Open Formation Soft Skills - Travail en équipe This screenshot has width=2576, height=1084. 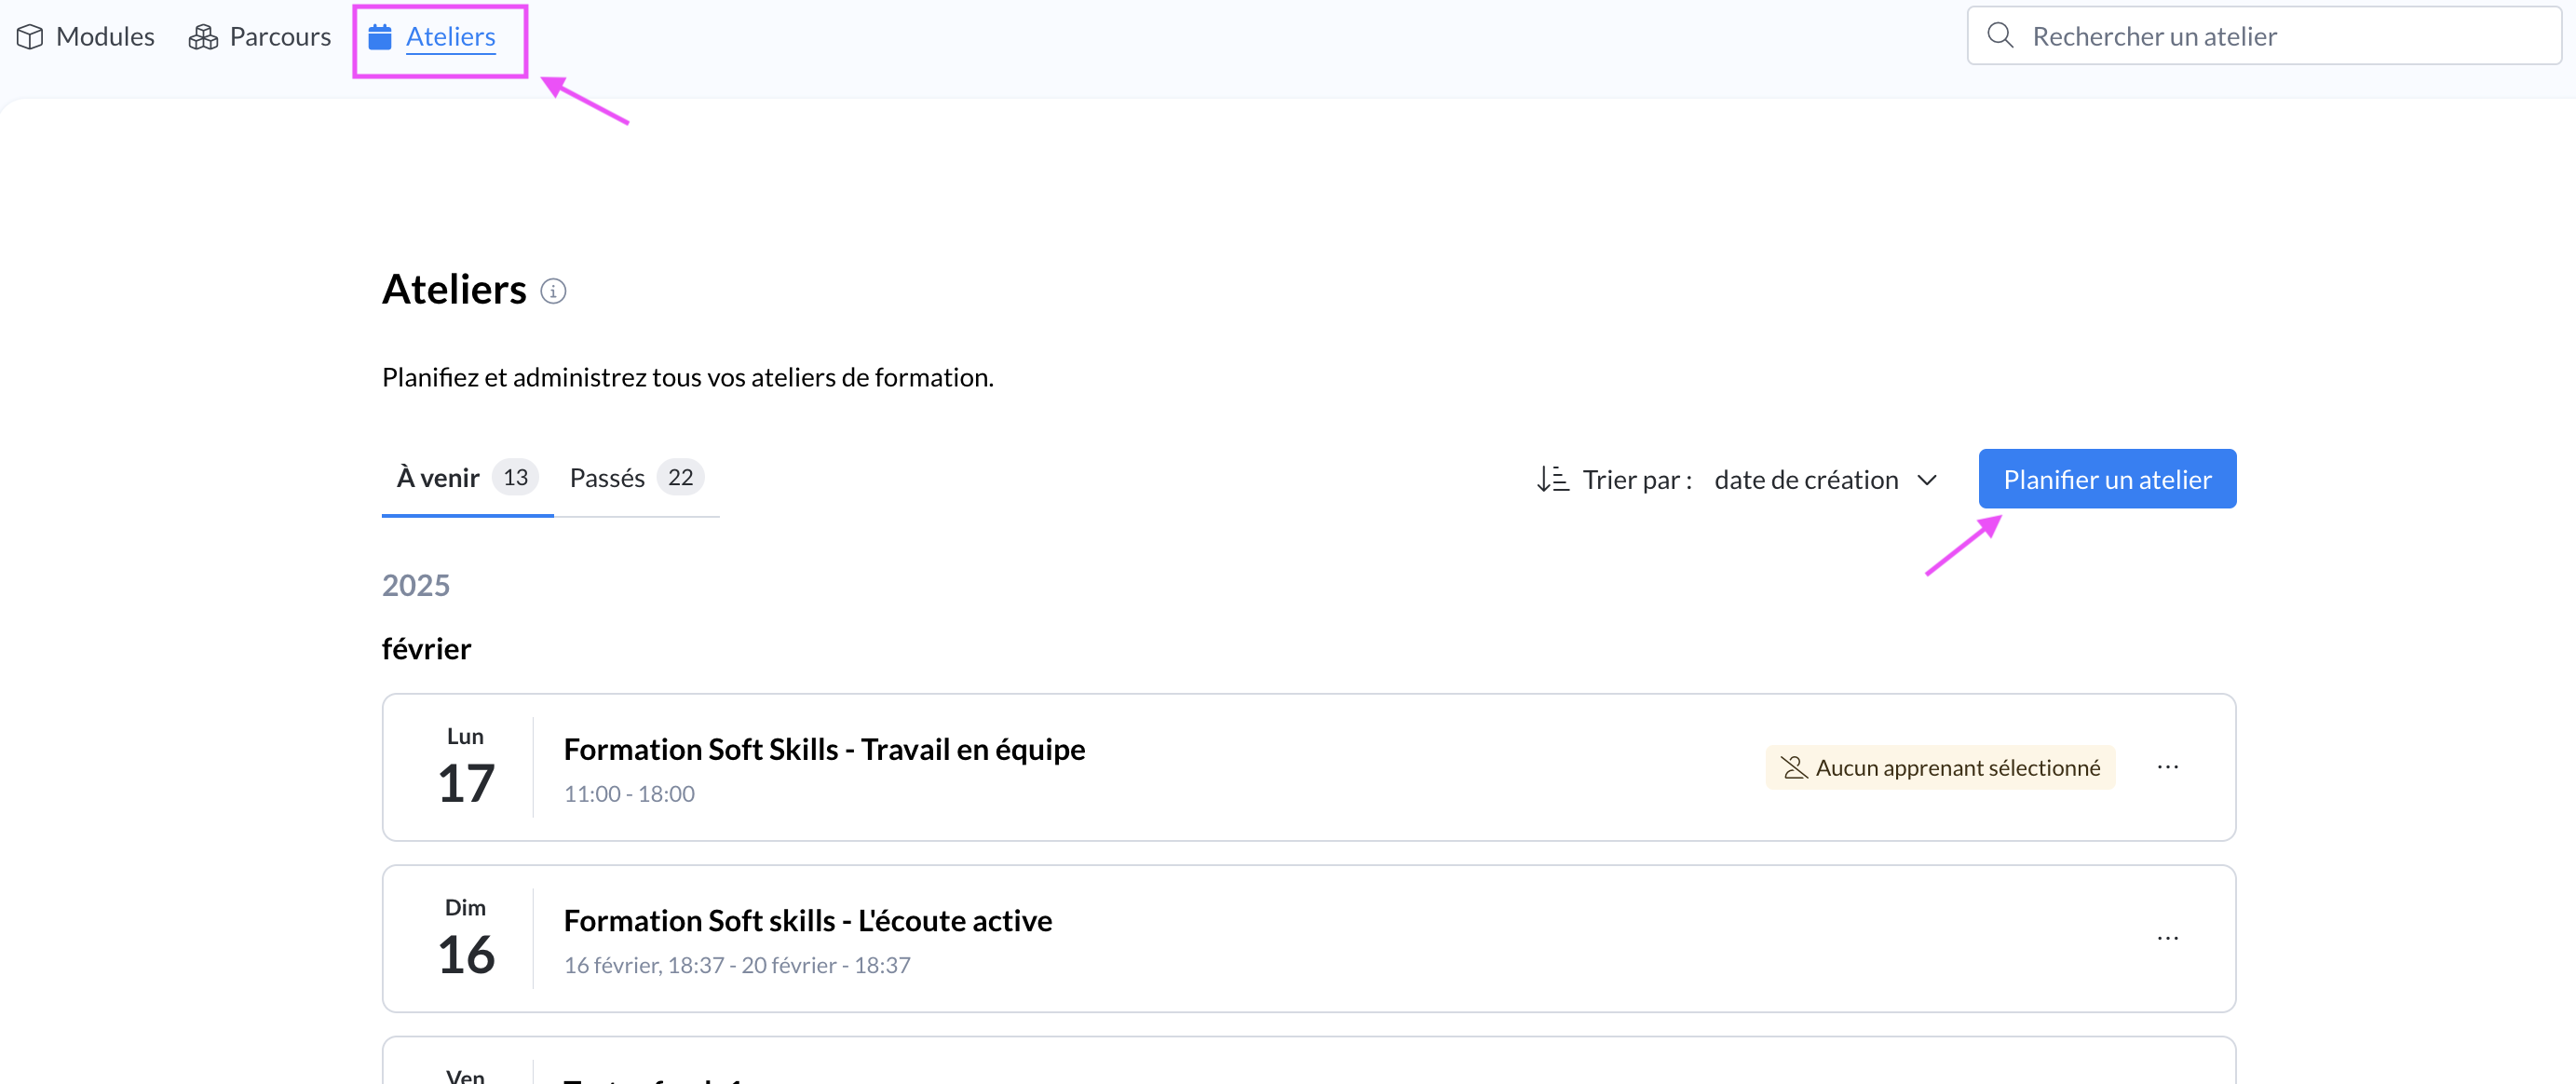coord(824,749)
